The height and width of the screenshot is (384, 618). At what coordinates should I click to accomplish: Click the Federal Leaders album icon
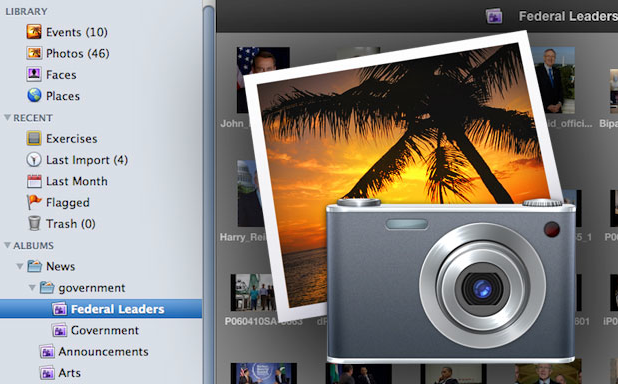pos(59,309)
